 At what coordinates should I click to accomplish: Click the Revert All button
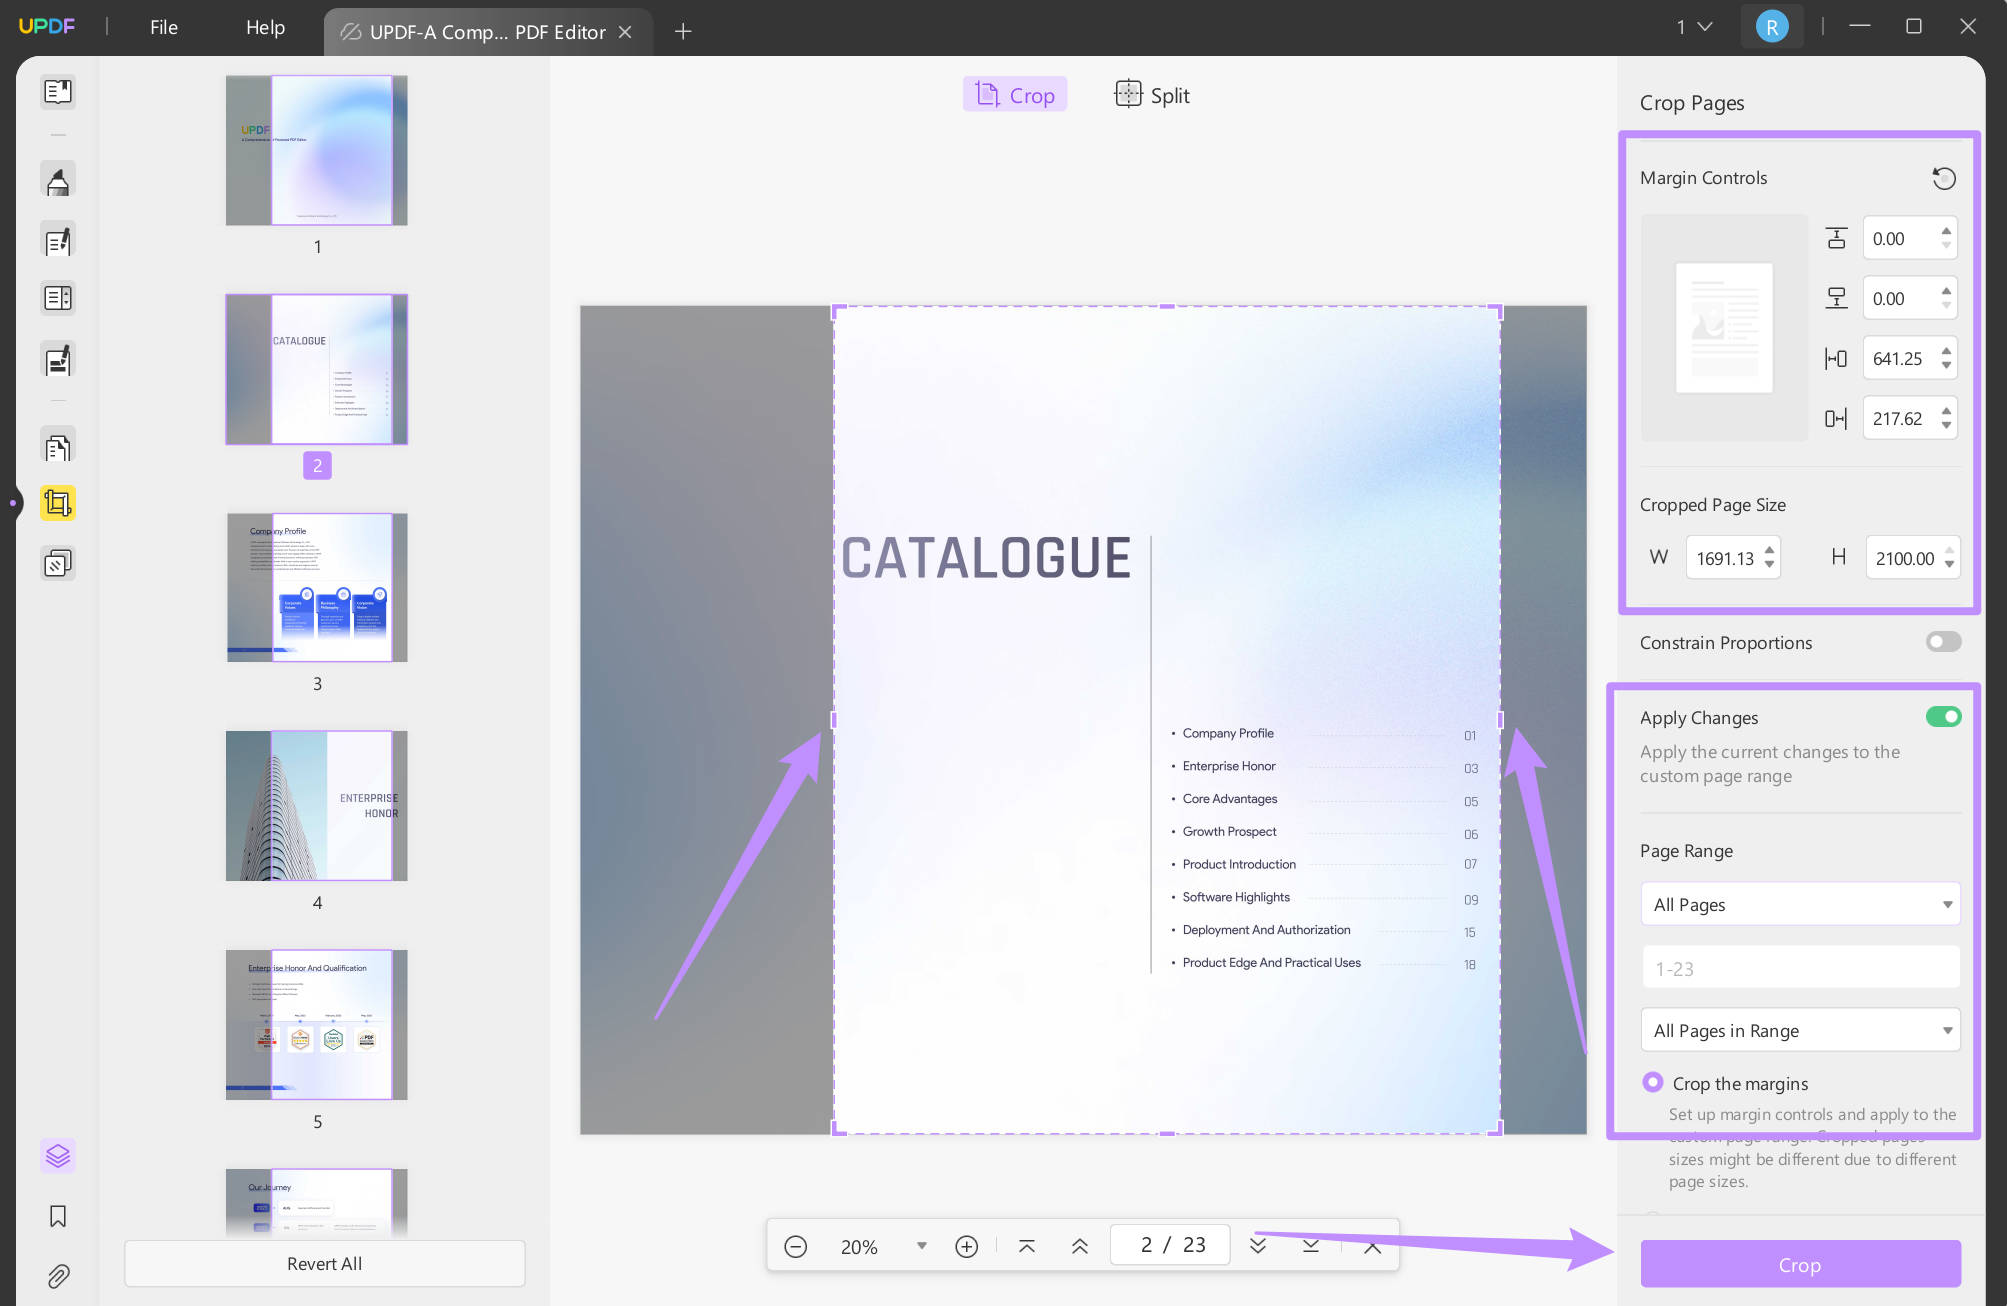tap(323, 1263)
